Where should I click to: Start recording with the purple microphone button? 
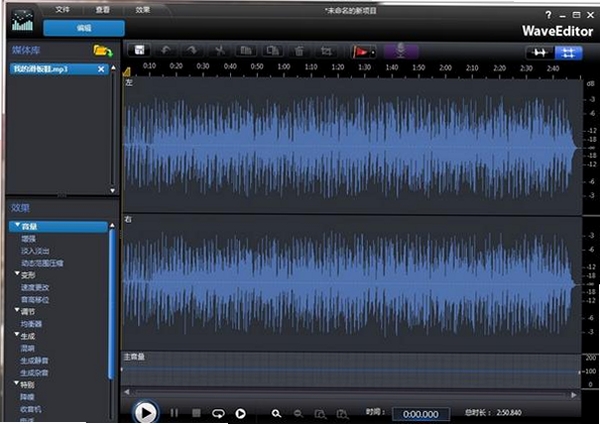(401, 51)
